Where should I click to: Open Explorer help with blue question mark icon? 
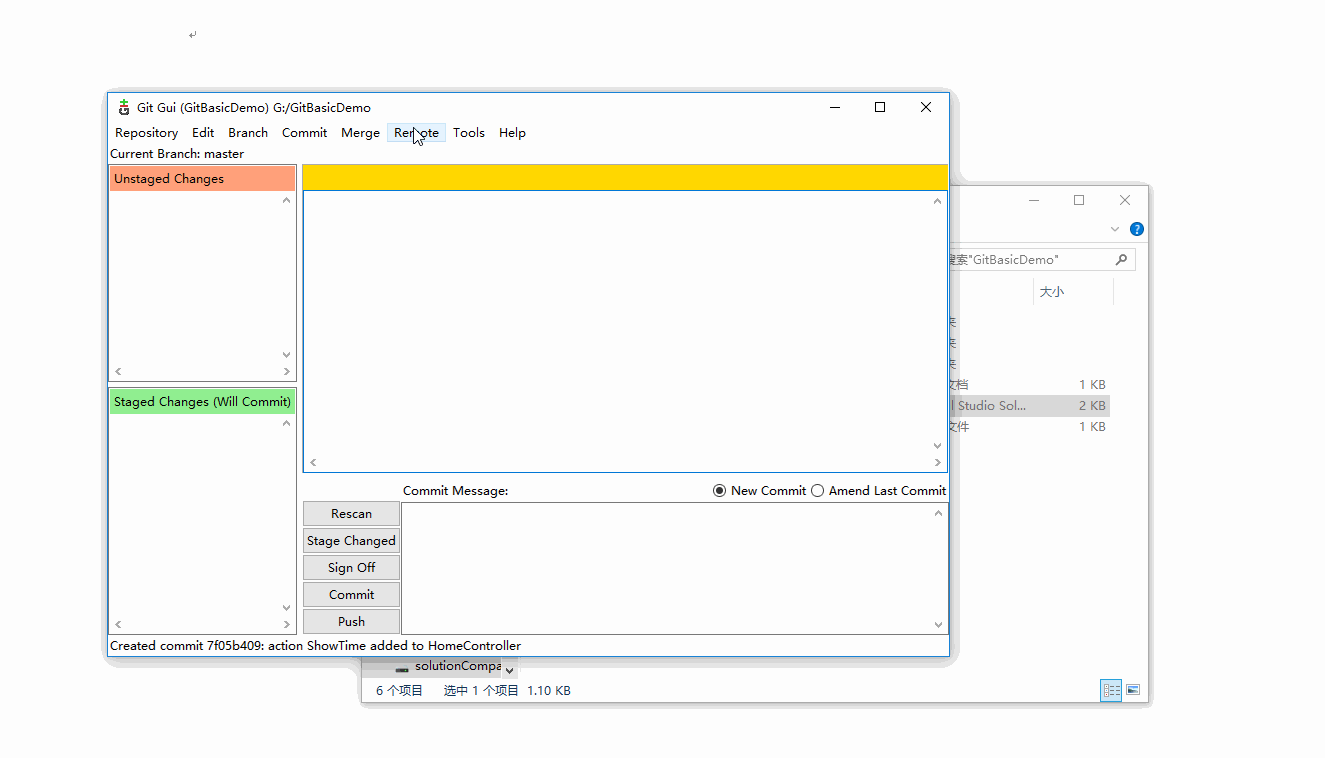coord(1136,228)
